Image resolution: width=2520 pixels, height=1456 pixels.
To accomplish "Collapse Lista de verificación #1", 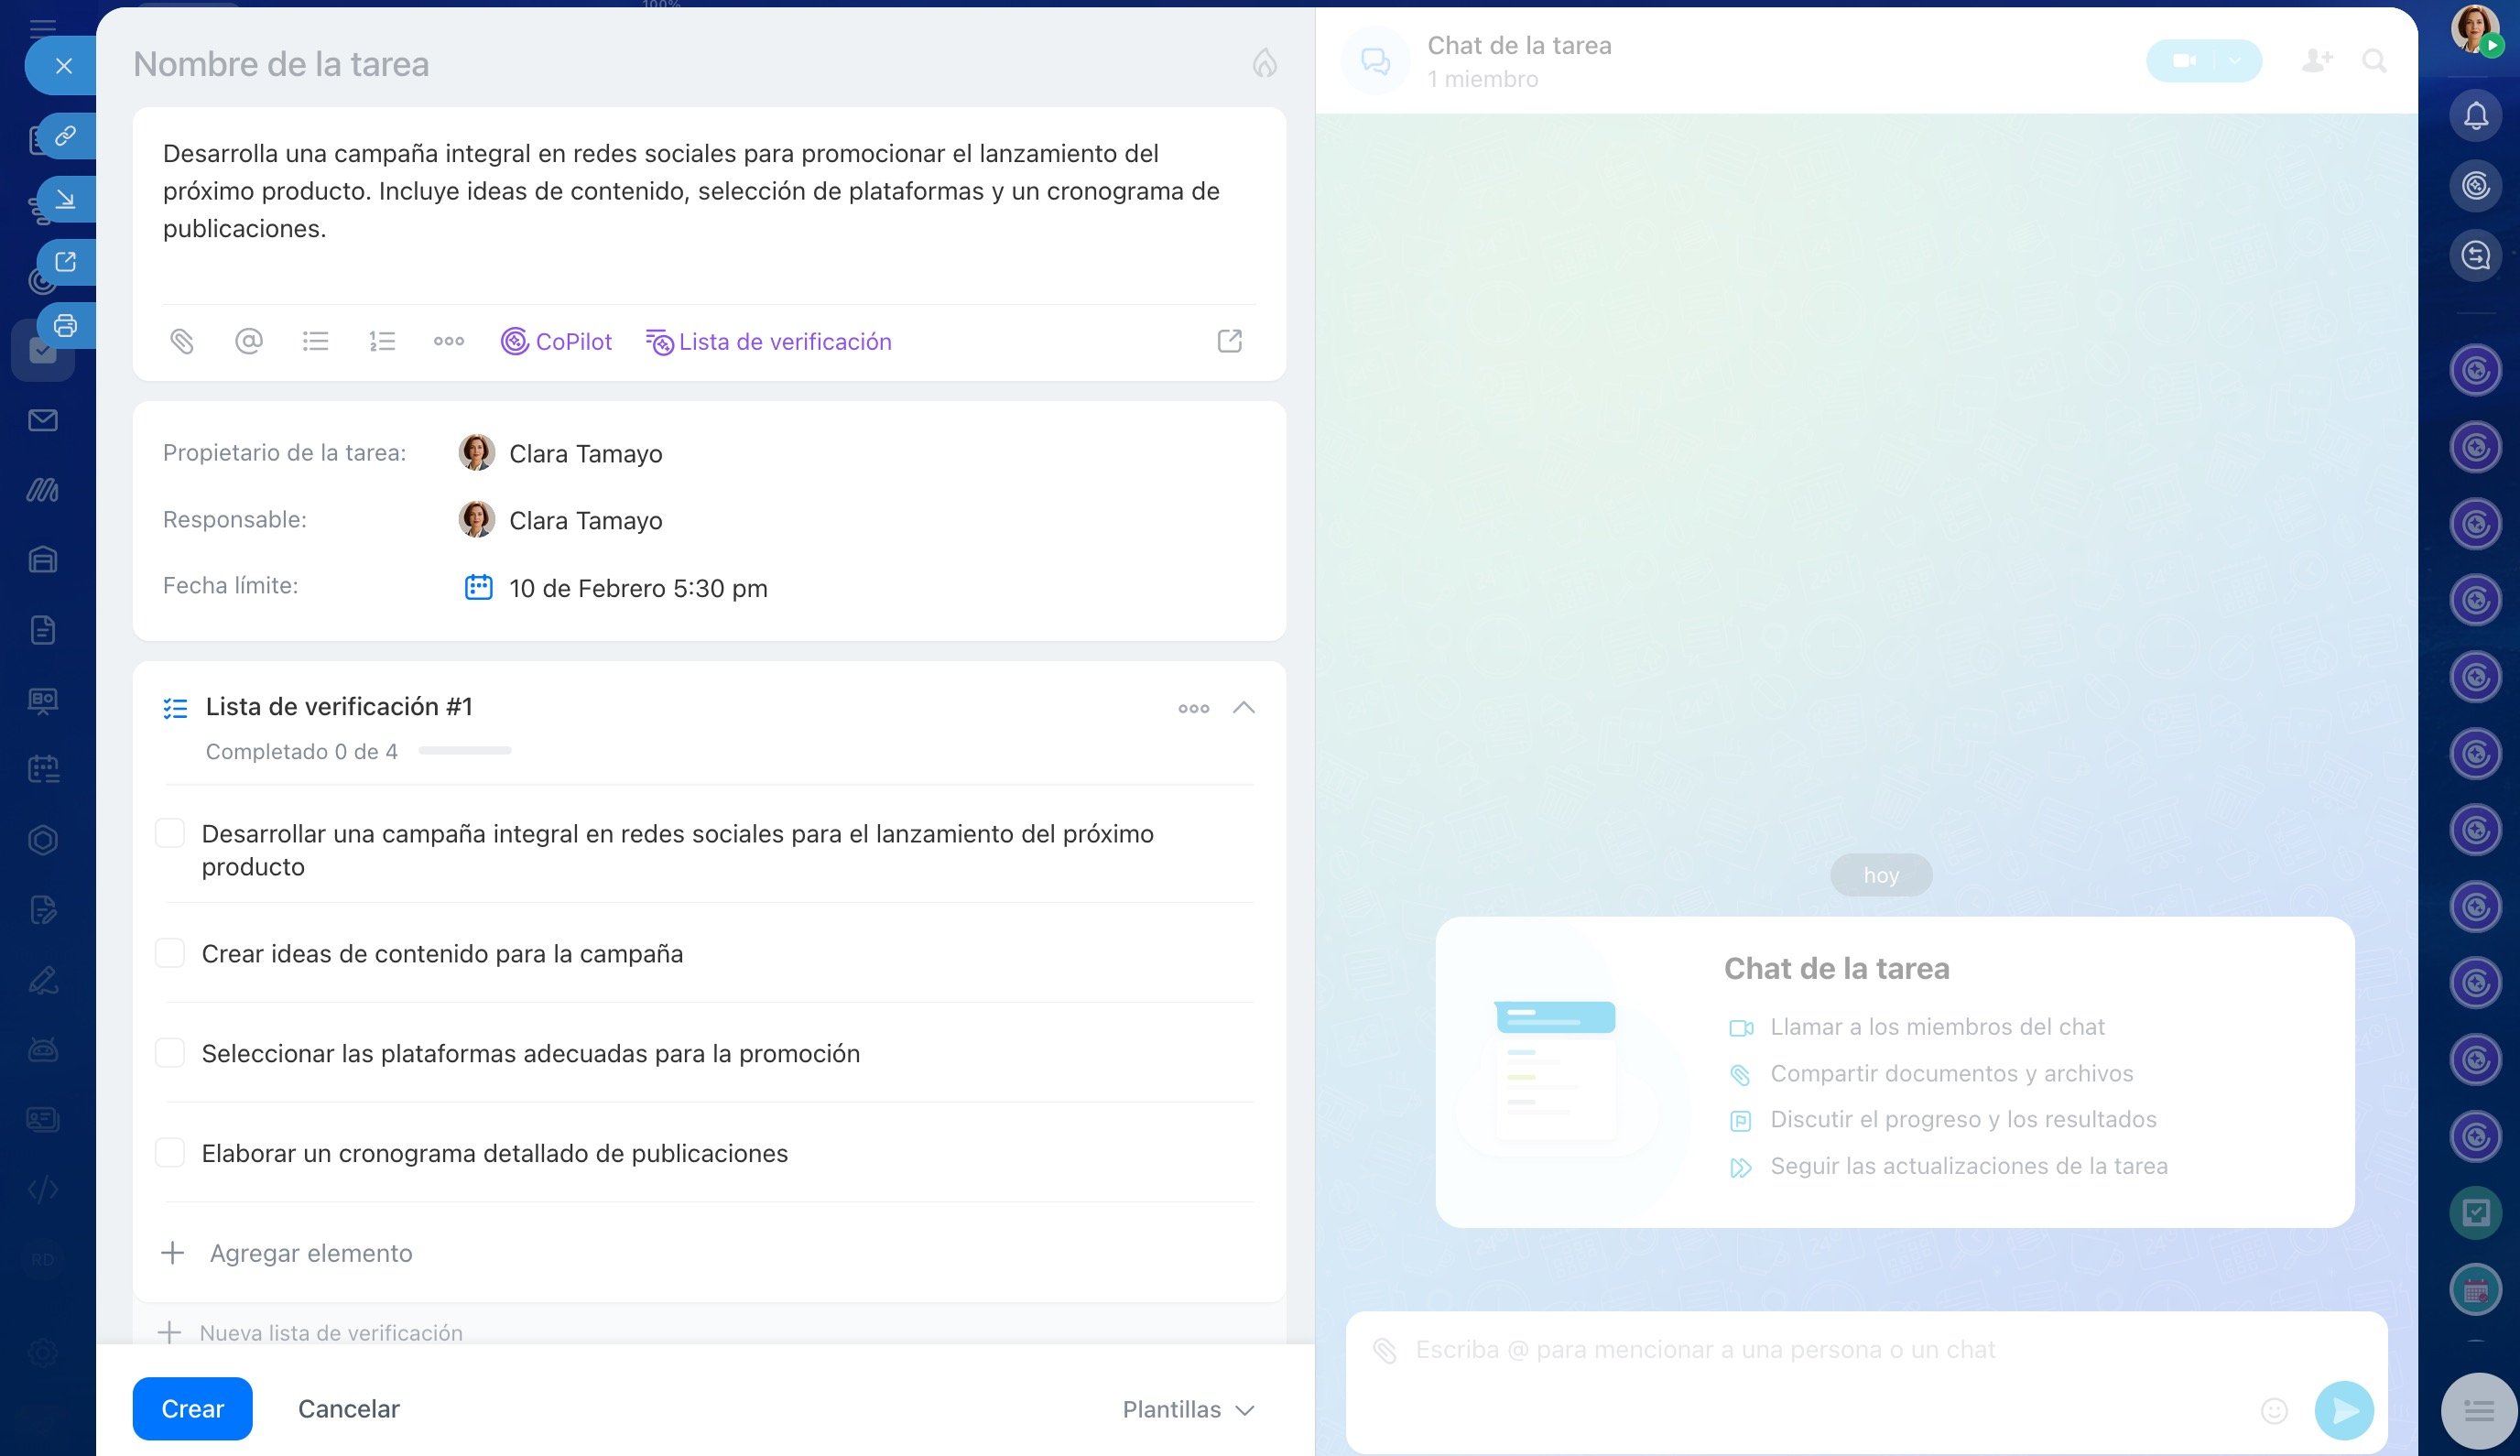I will tap(1243, 708).
